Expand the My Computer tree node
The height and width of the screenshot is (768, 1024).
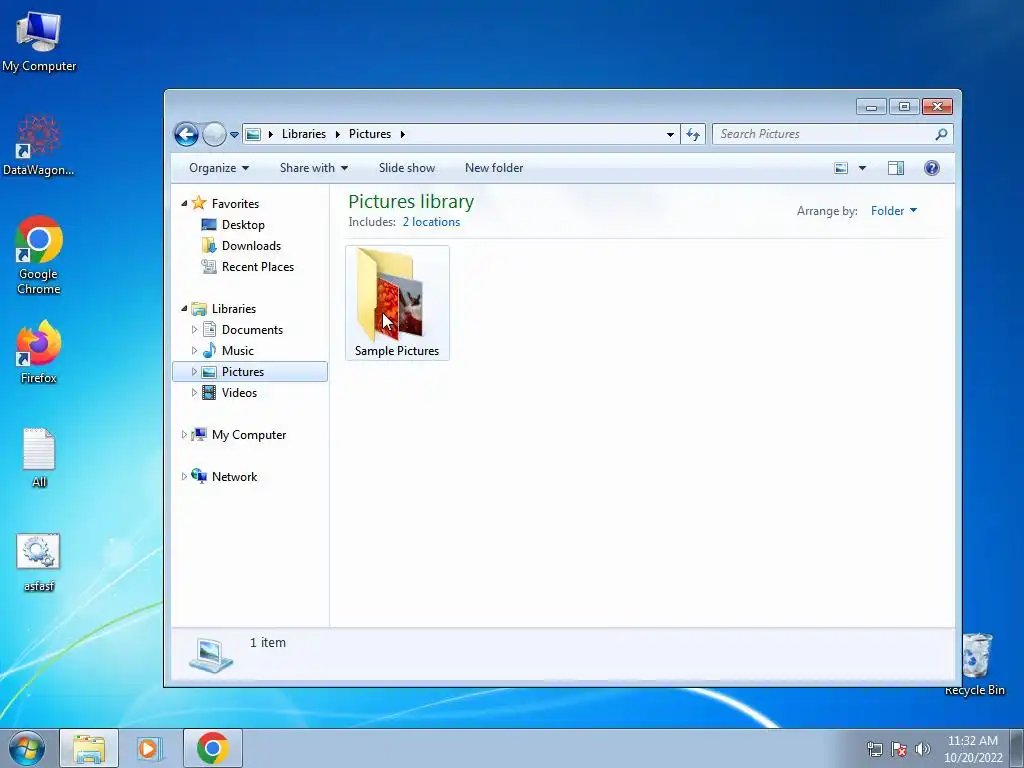click(184, 434)
